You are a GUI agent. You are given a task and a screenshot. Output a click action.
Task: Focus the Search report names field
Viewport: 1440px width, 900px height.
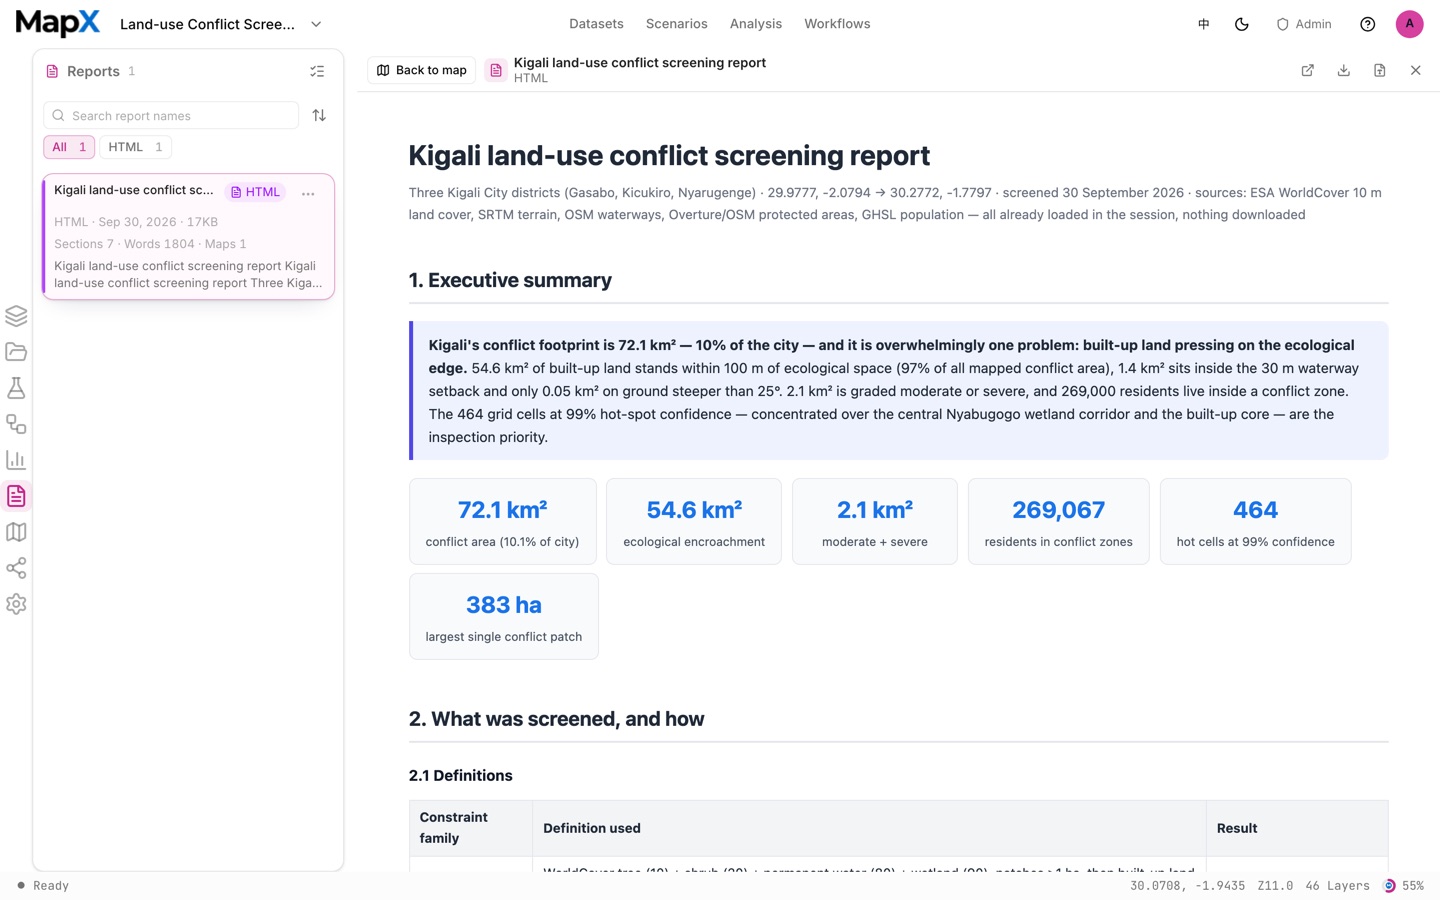171,115
